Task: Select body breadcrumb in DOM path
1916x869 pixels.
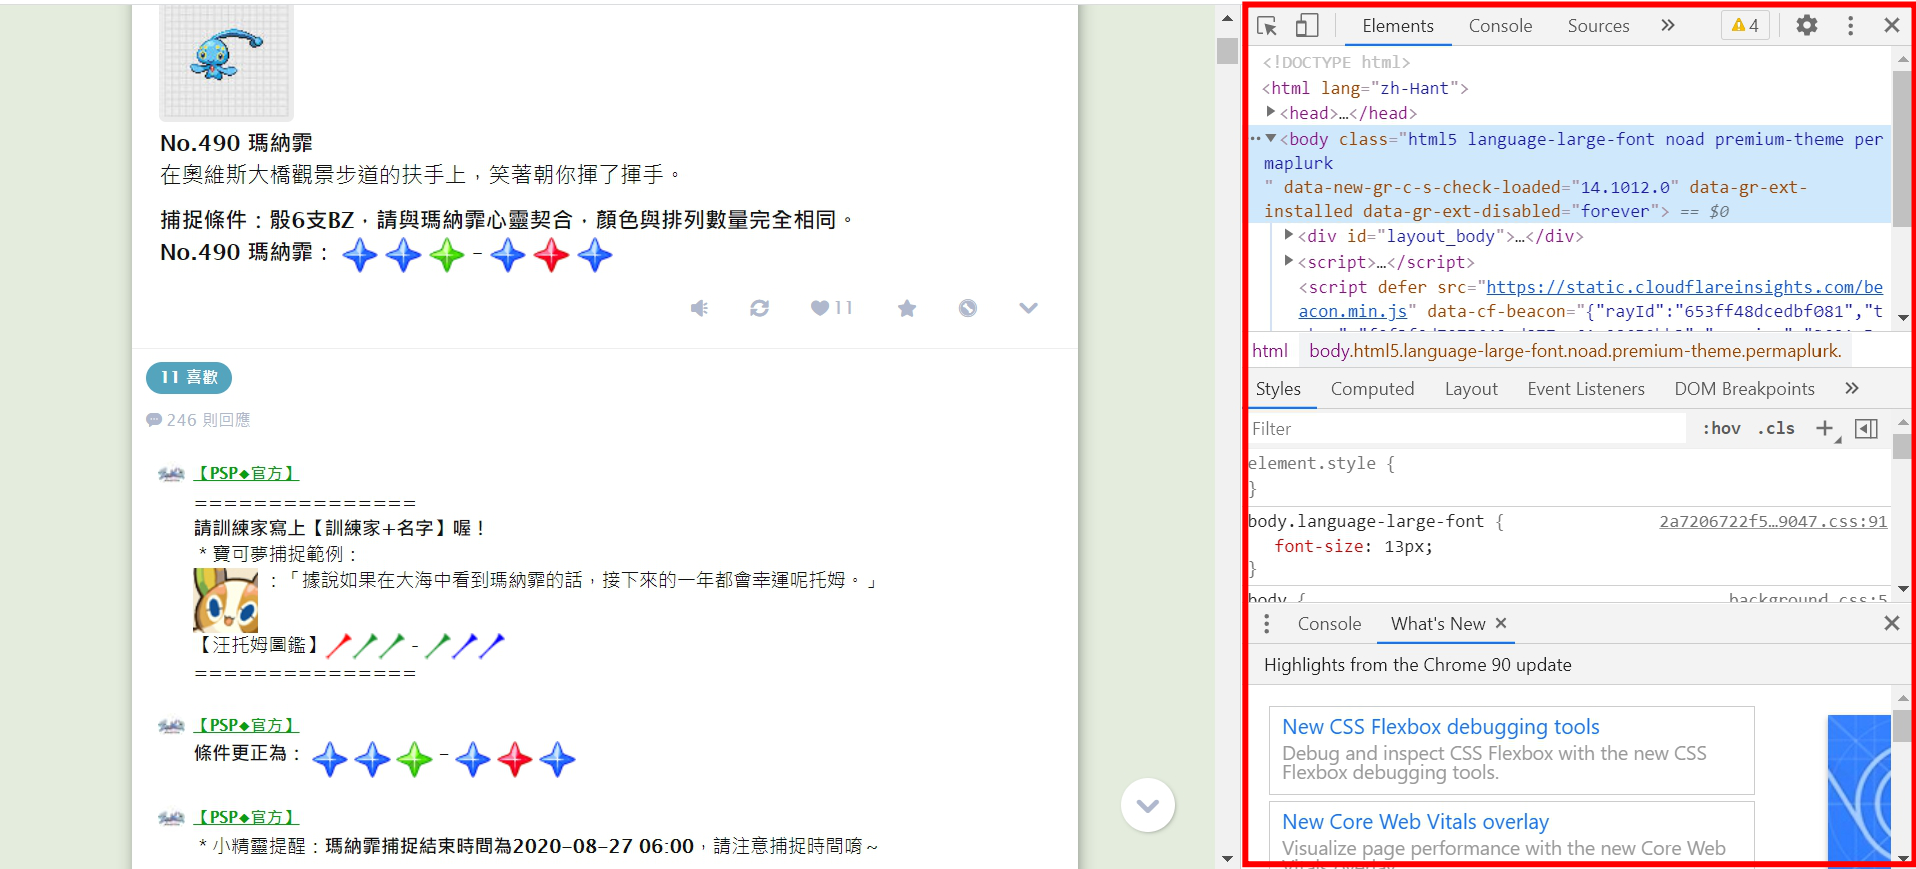Action: (1575, 351)
